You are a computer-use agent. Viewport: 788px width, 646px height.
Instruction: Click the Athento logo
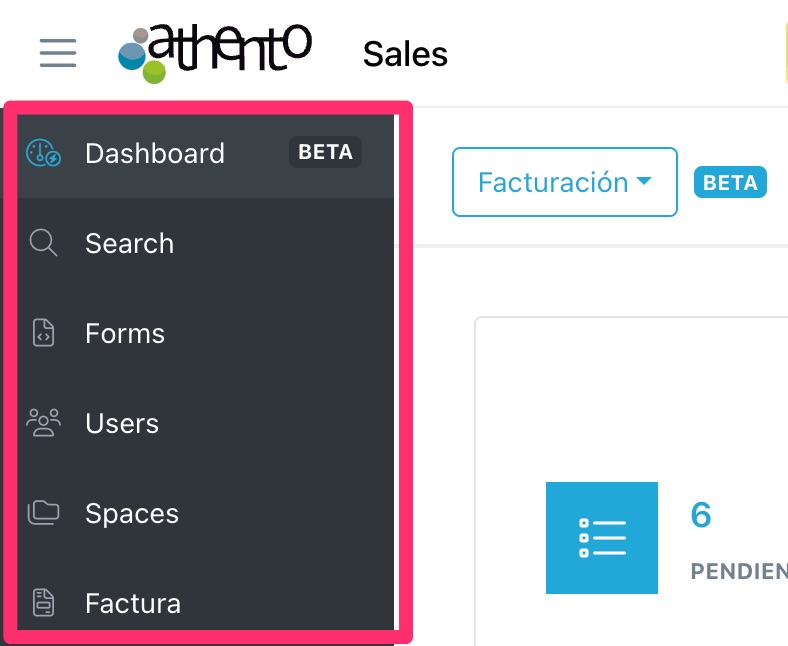215,52
